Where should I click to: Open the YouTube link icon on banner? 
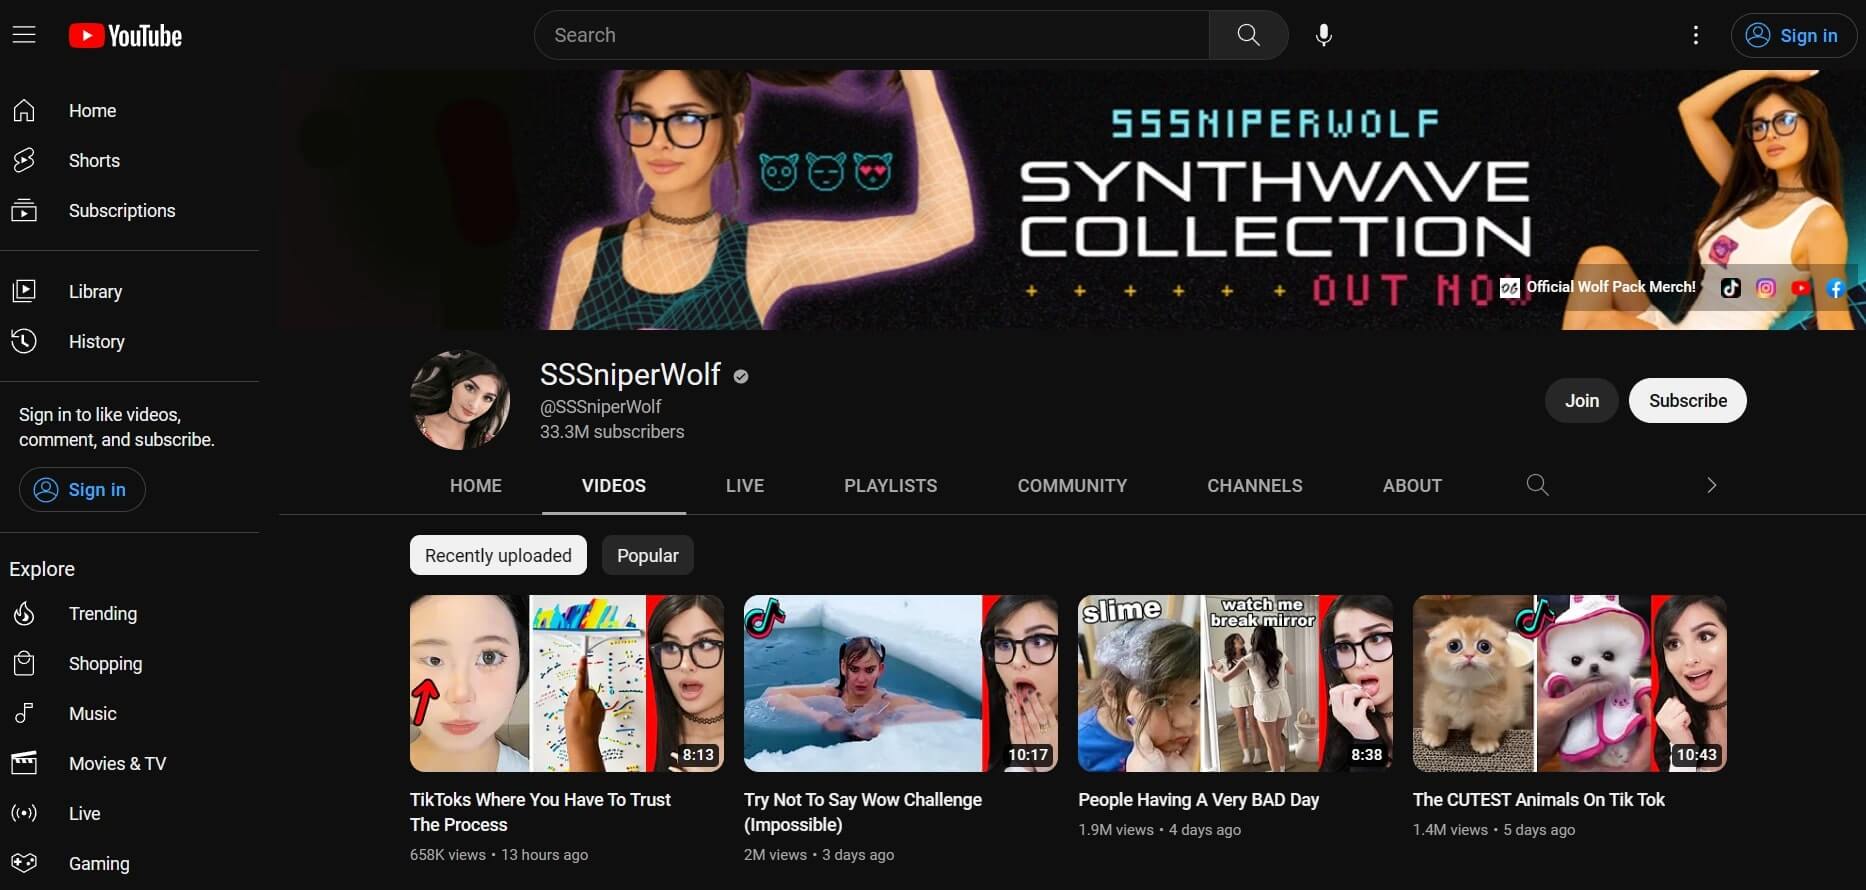(x=1801, y=288)
